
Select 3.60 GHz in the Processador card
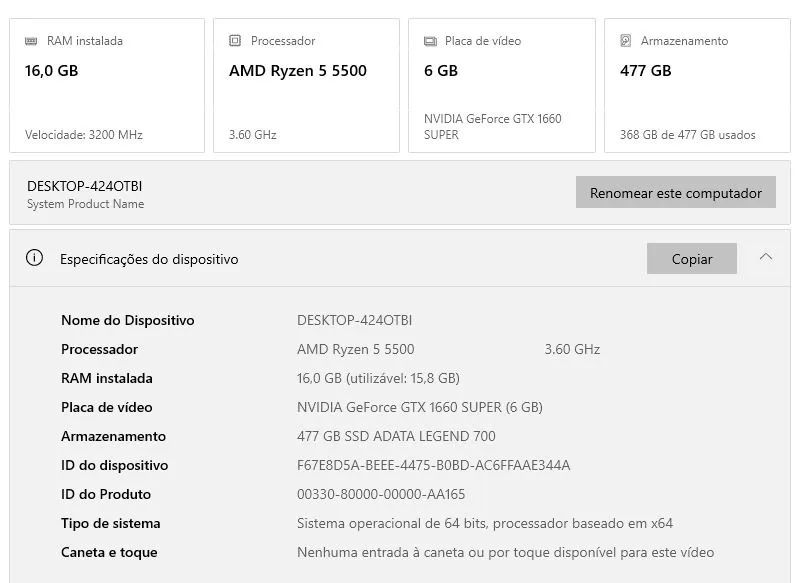[253, 135]
